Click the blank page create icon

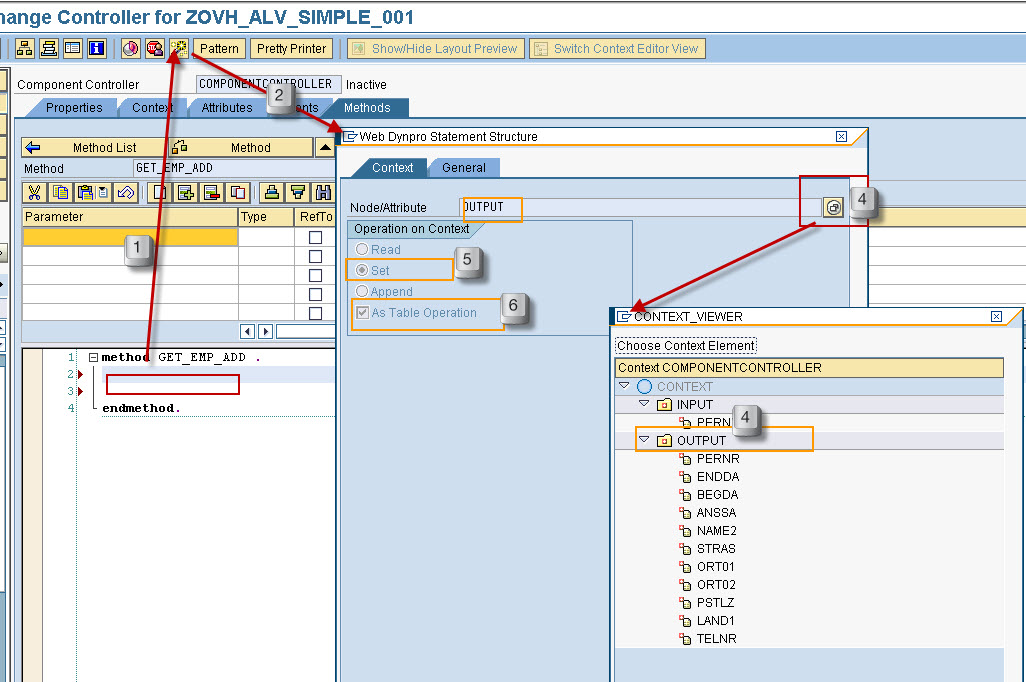tap(160, 192)
